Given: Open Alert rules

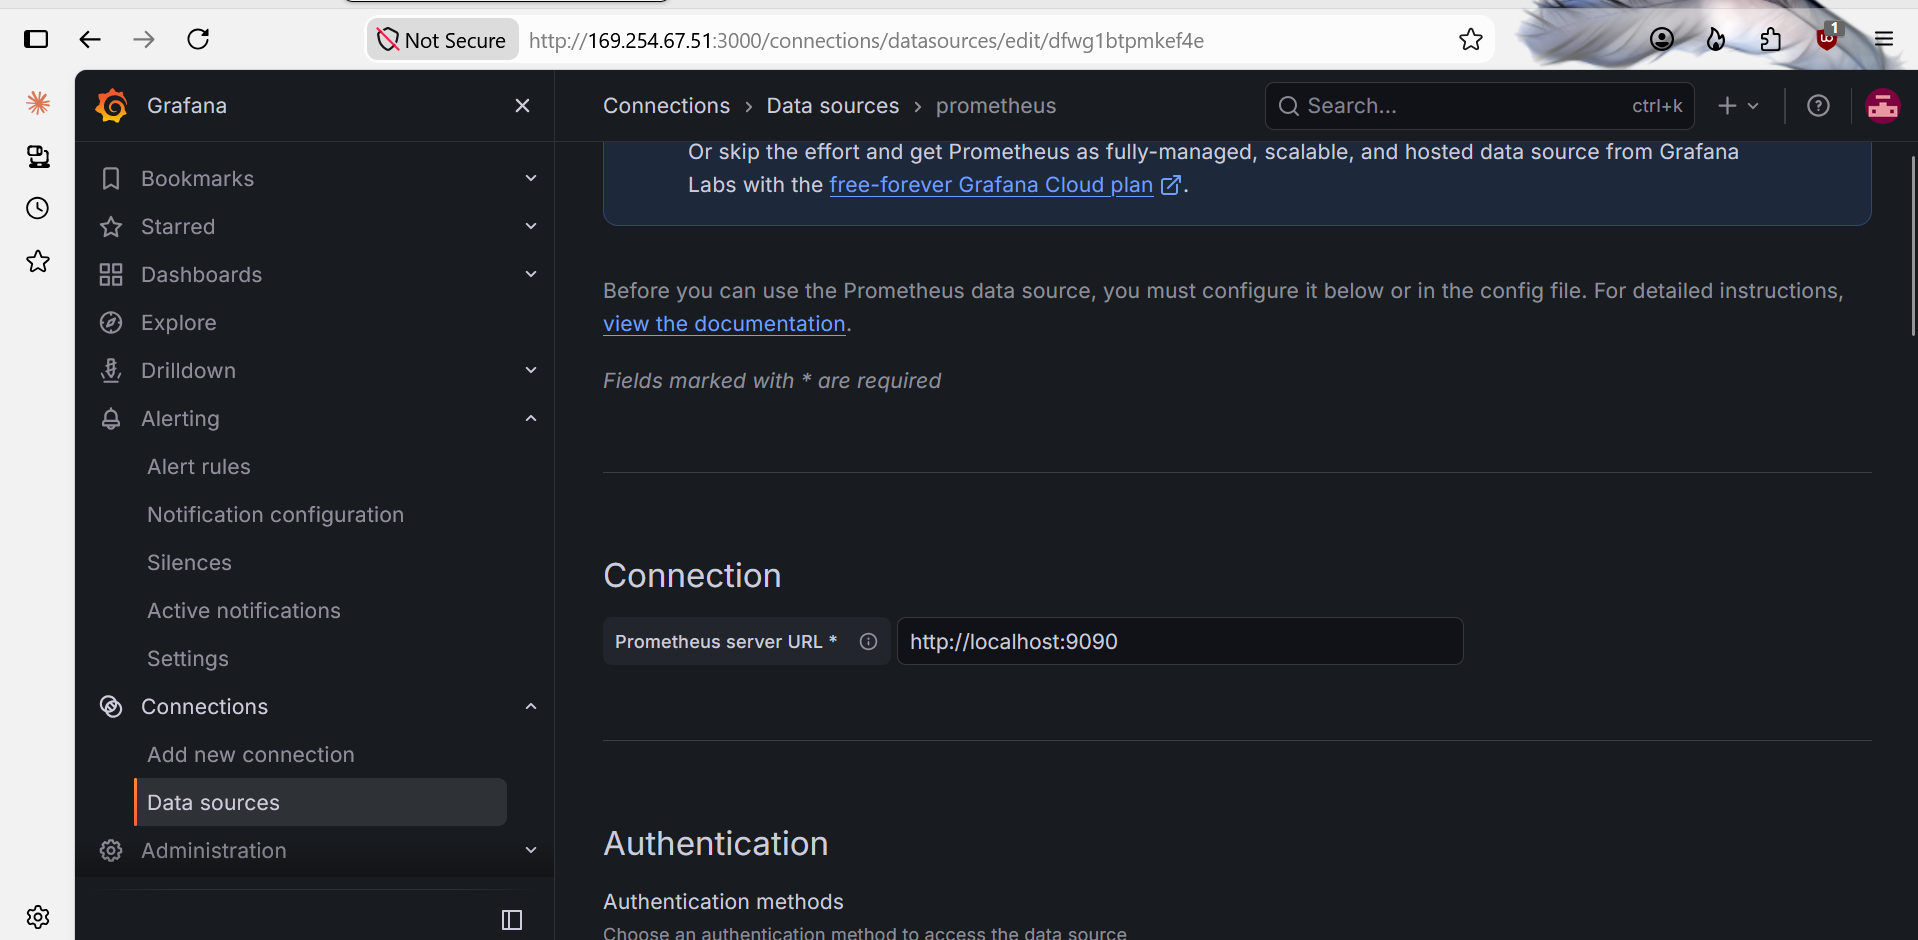Looking at the screenshot, I should click(199, 467).
